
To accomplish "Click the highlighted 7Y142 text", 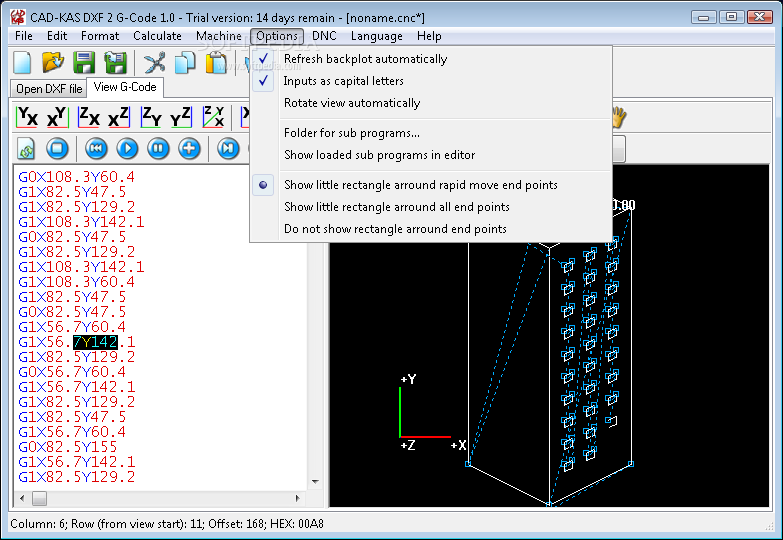I will coord(95,342).
